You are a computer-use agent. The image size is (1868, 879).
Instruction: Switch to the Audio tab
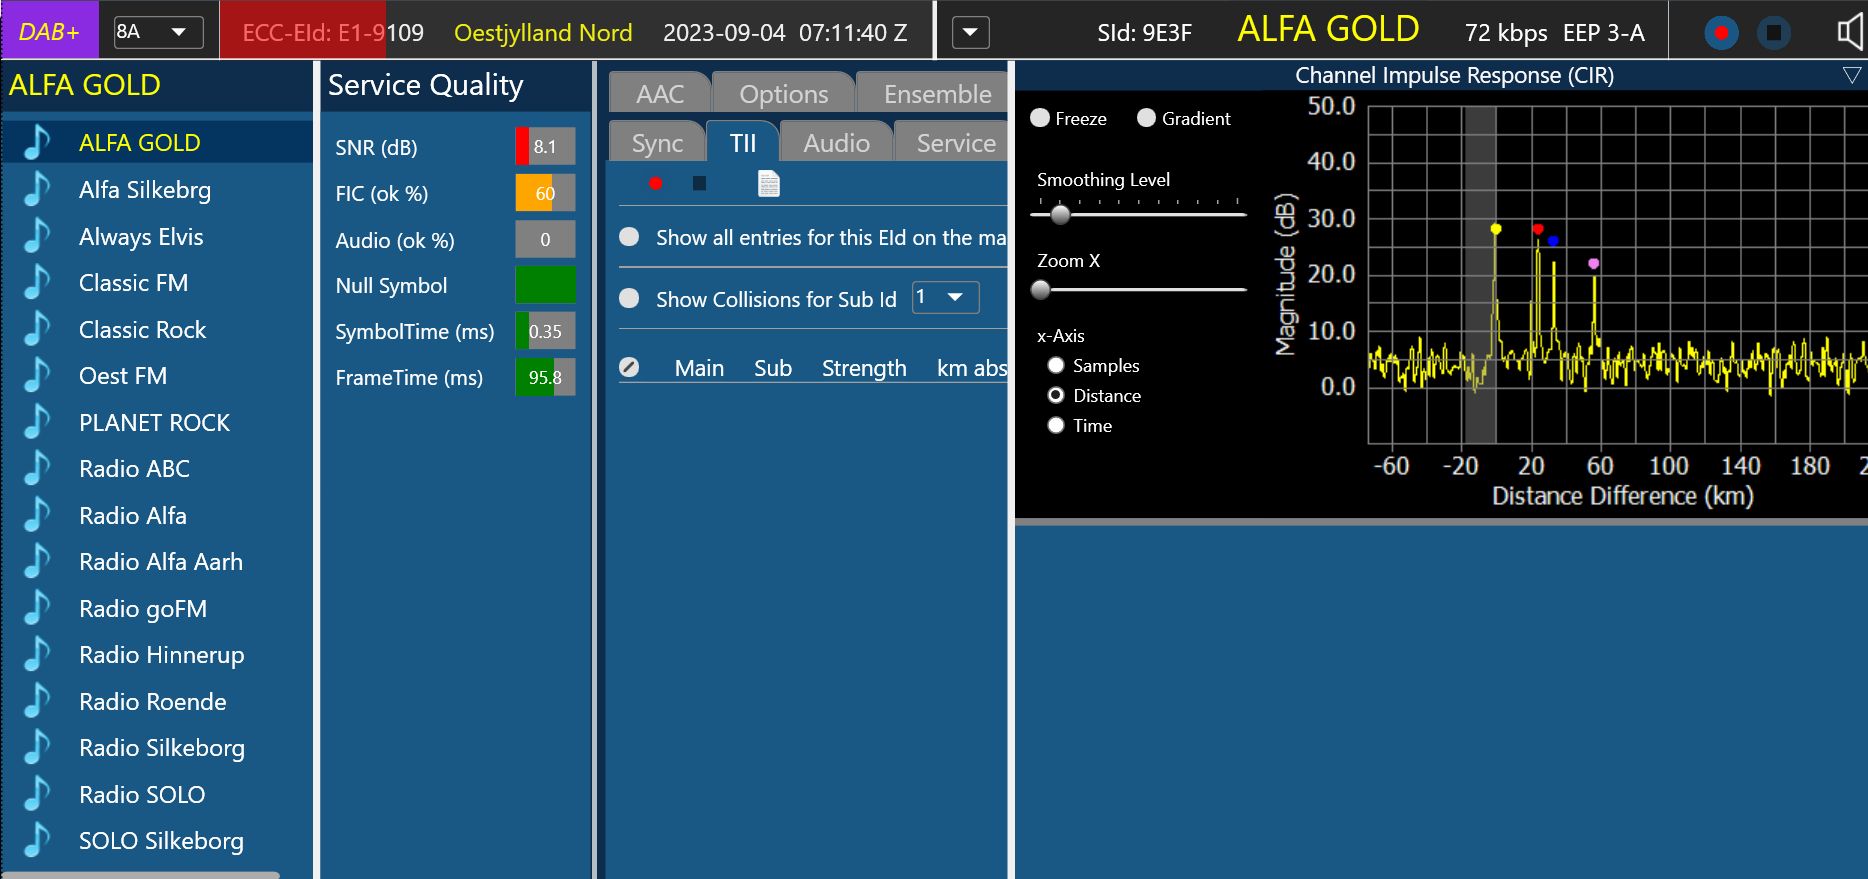[x=836, y=143]
